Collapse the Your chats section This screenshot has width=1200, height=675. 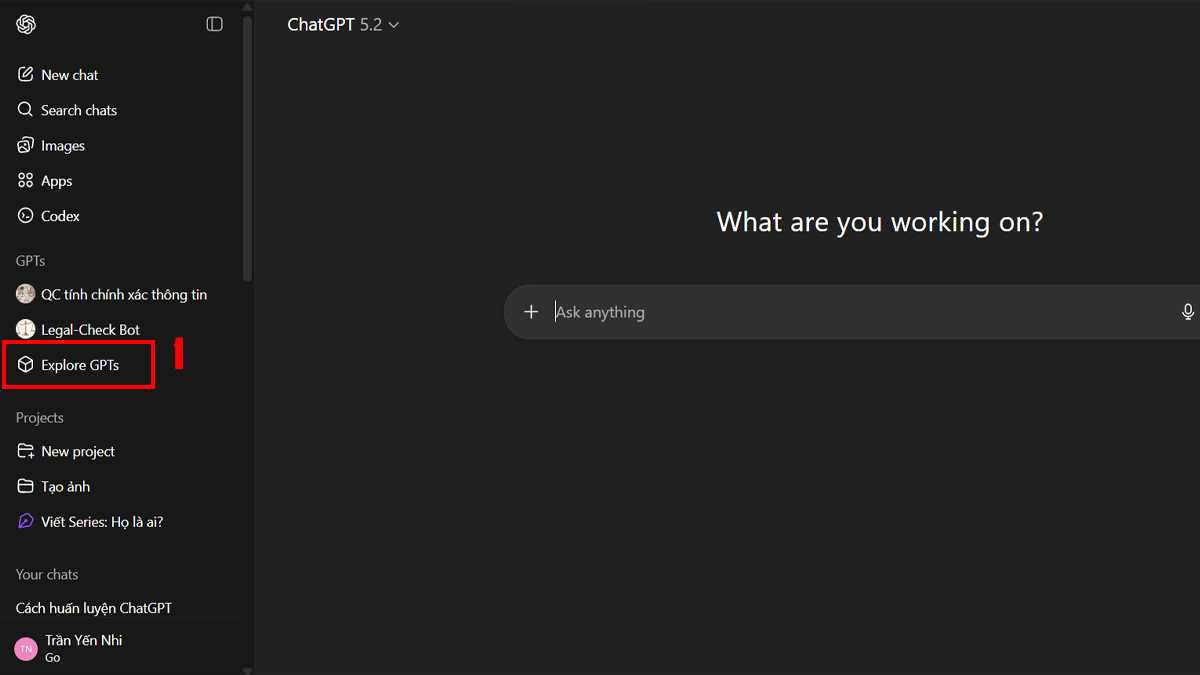(47, 575)
